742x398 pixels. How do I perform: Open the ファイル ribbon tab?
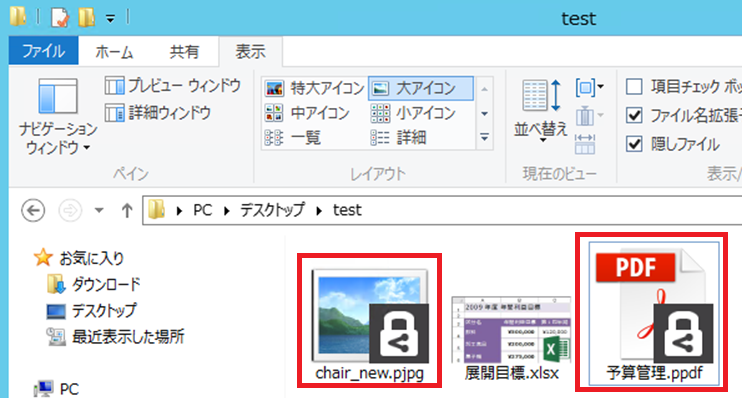[44, 51]
